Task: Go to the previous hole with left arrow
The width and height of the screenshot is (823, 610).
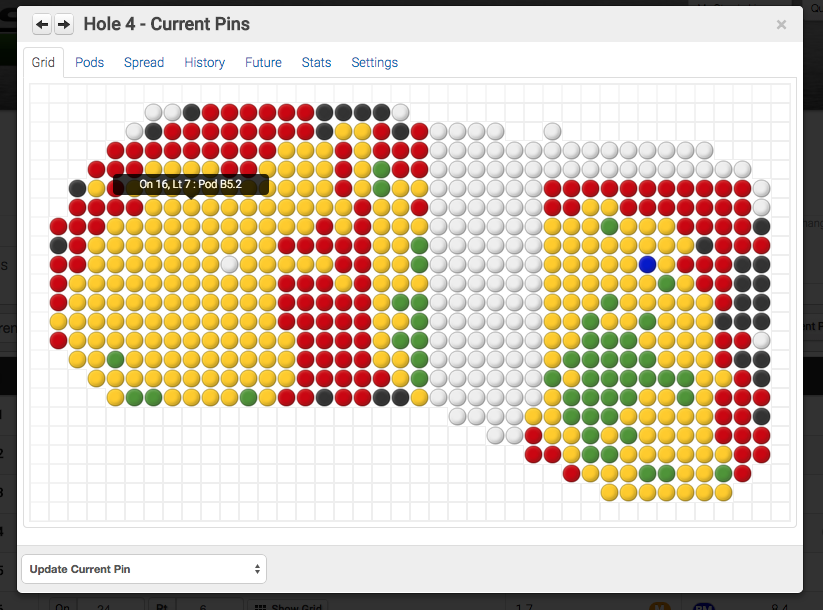Action: [42, 24]
